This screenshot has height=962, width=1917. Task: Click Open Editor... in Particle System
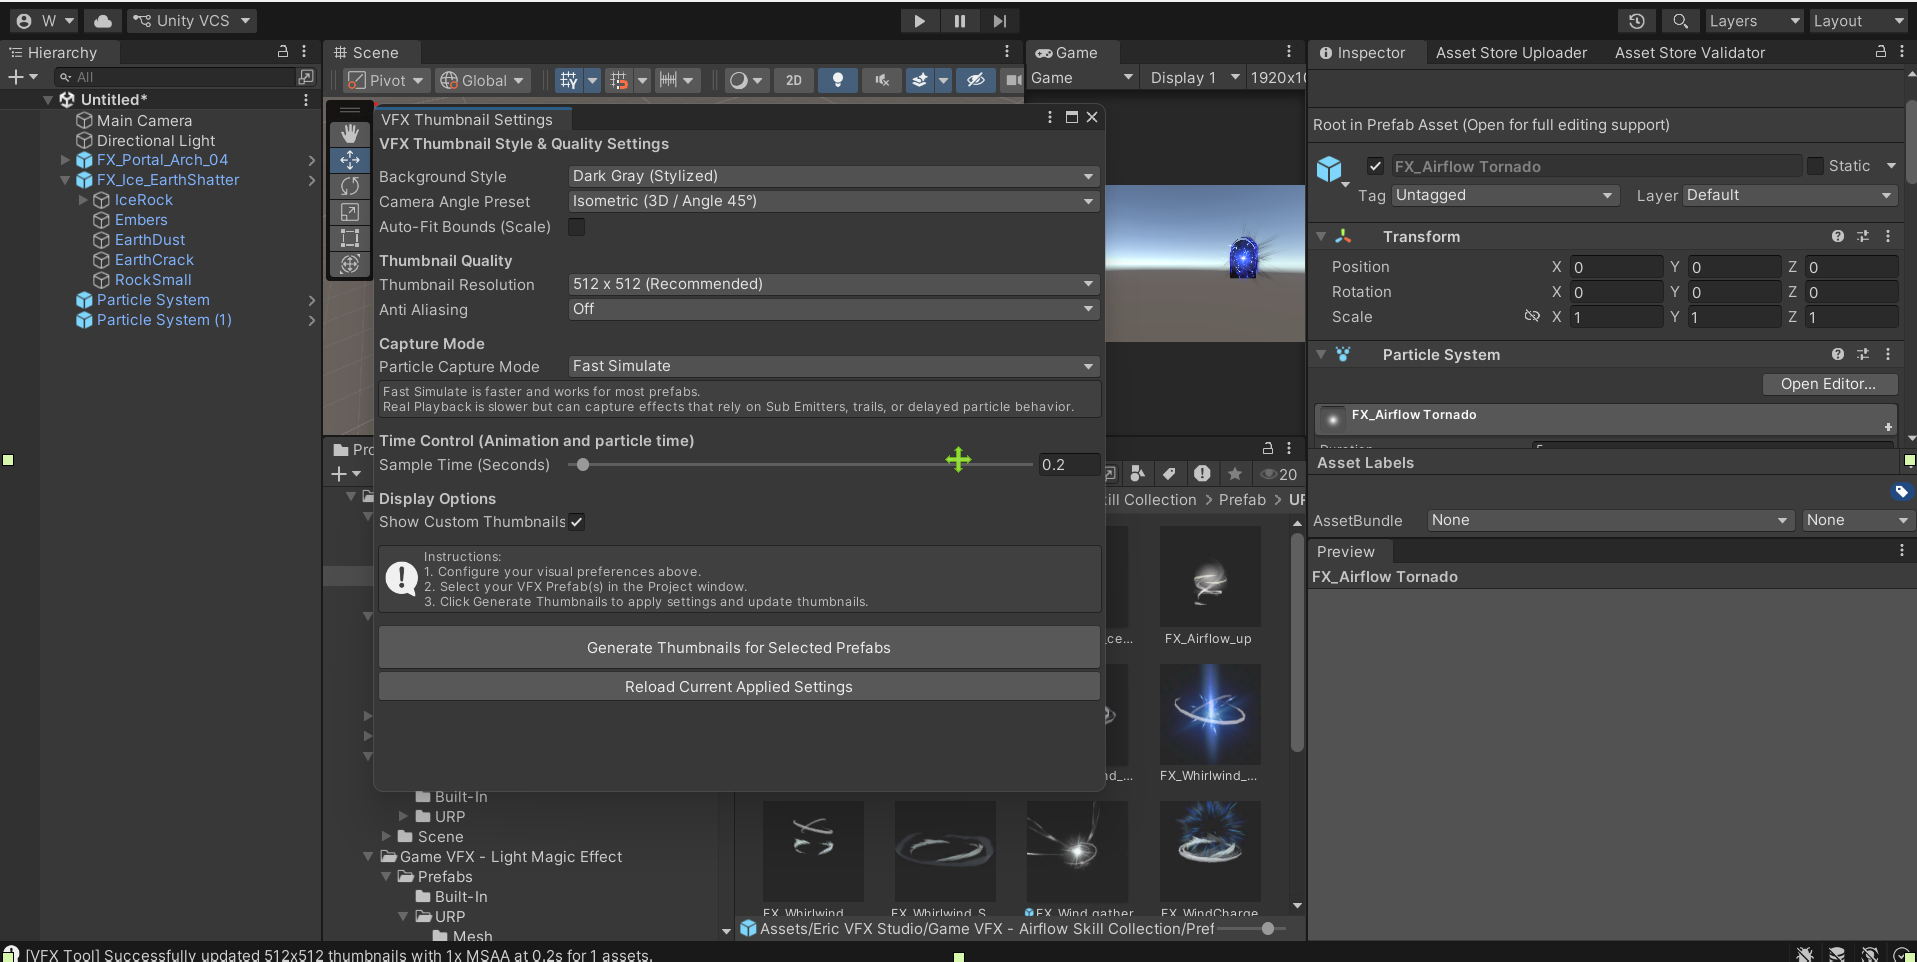[1828, 384]
